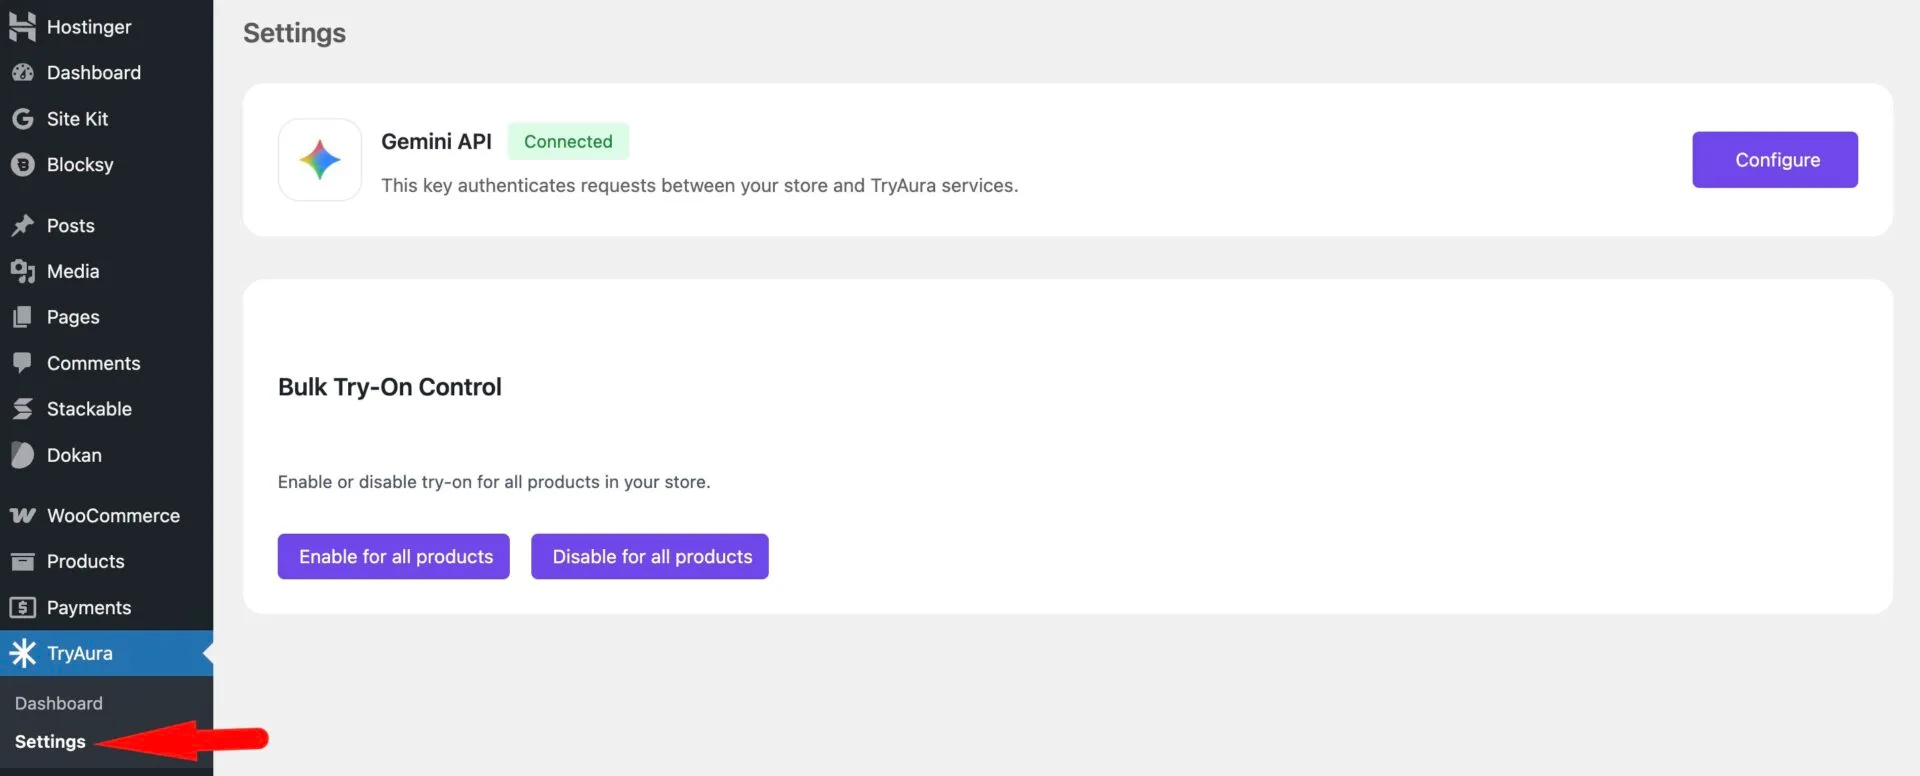Open Comments menu item
1920x776 pixels.
coord(106,363)
